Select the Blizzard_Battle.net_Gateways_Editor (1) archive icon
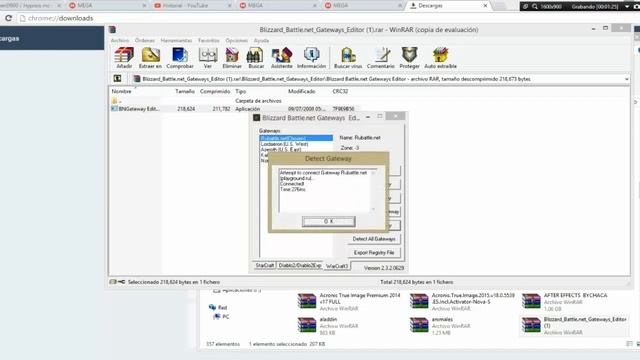The image size is (640, 360). pyautogui.click(x=531, y=325)
